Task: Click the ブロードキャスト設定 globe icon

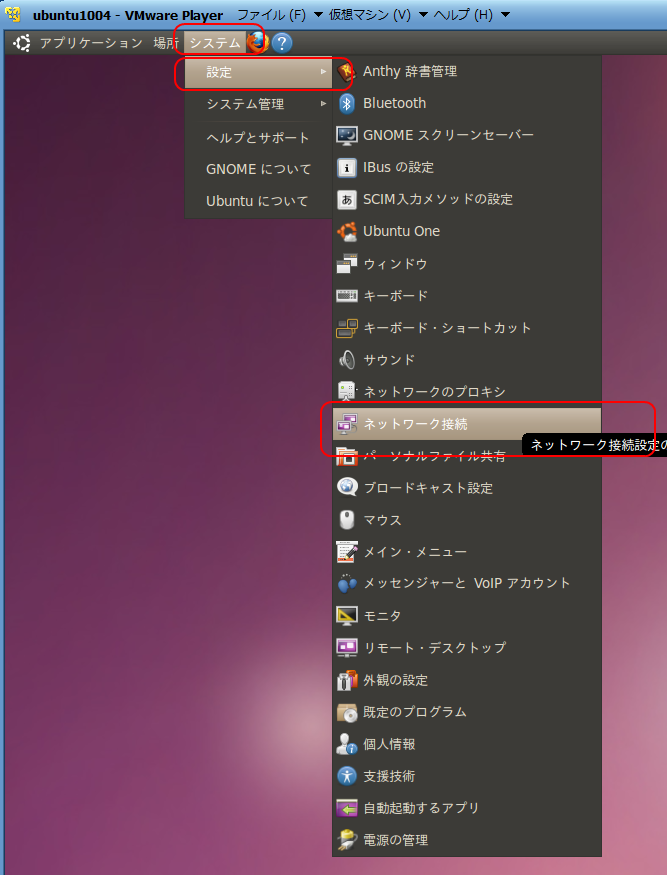Action: click(347, 488)
